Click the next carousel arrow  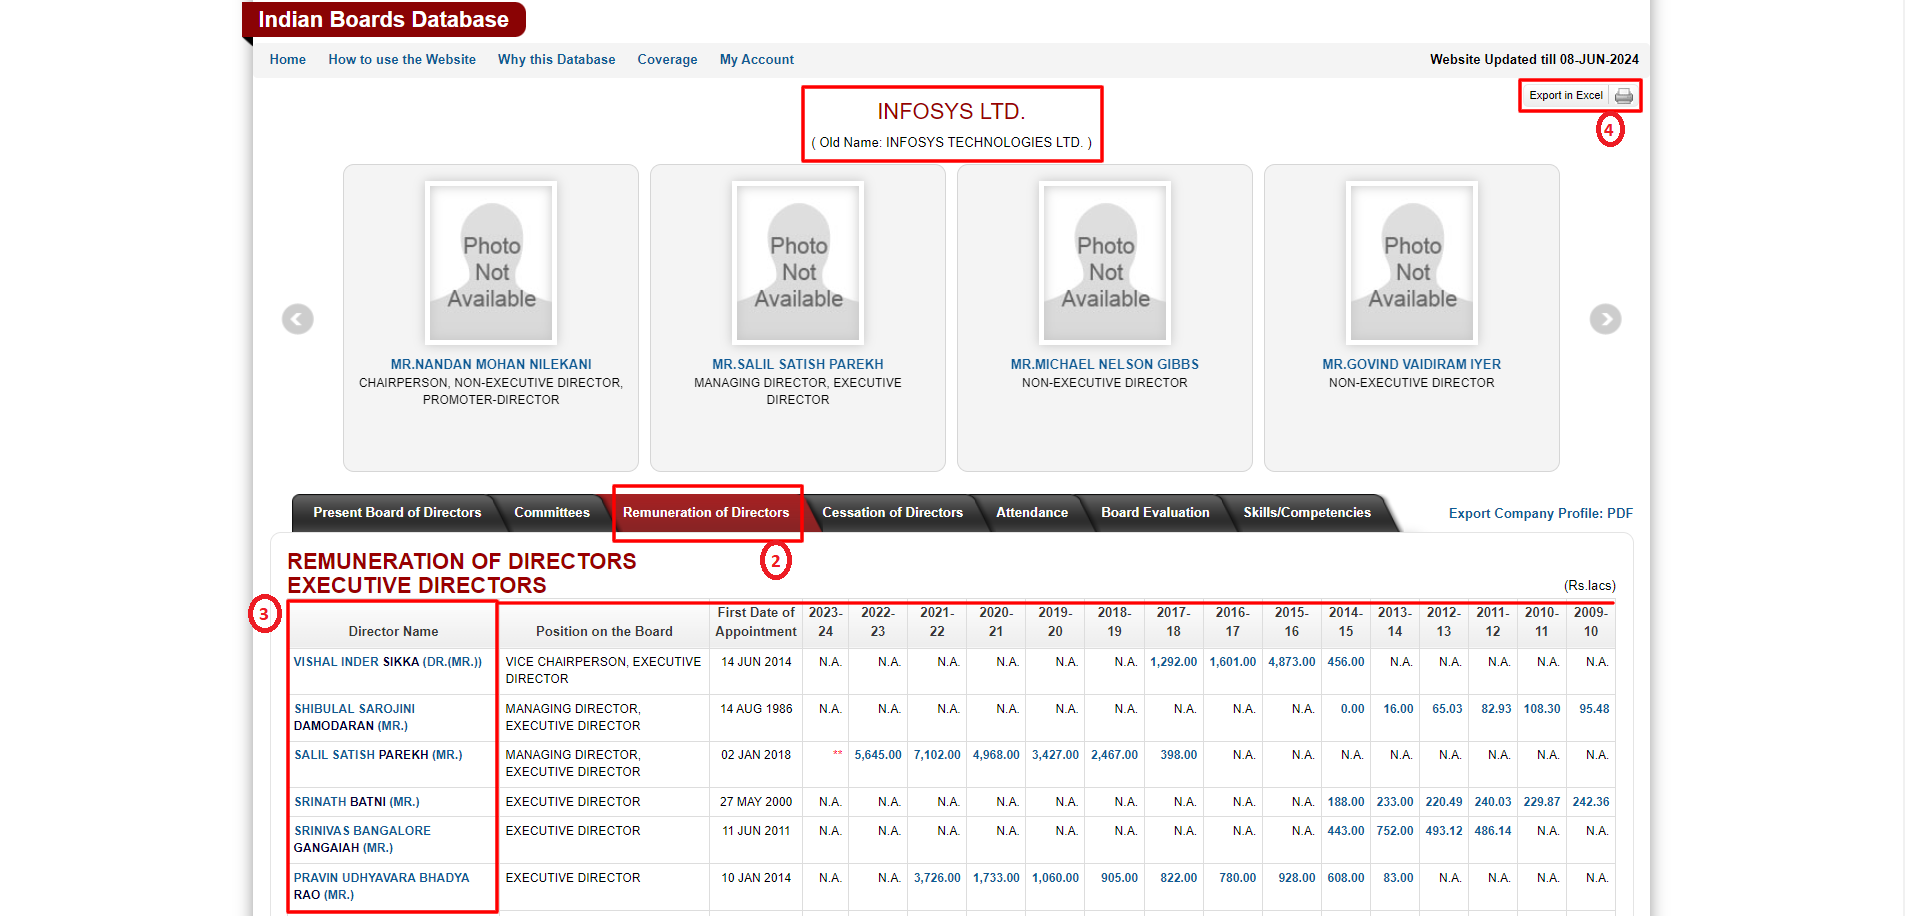(1605, 319)
